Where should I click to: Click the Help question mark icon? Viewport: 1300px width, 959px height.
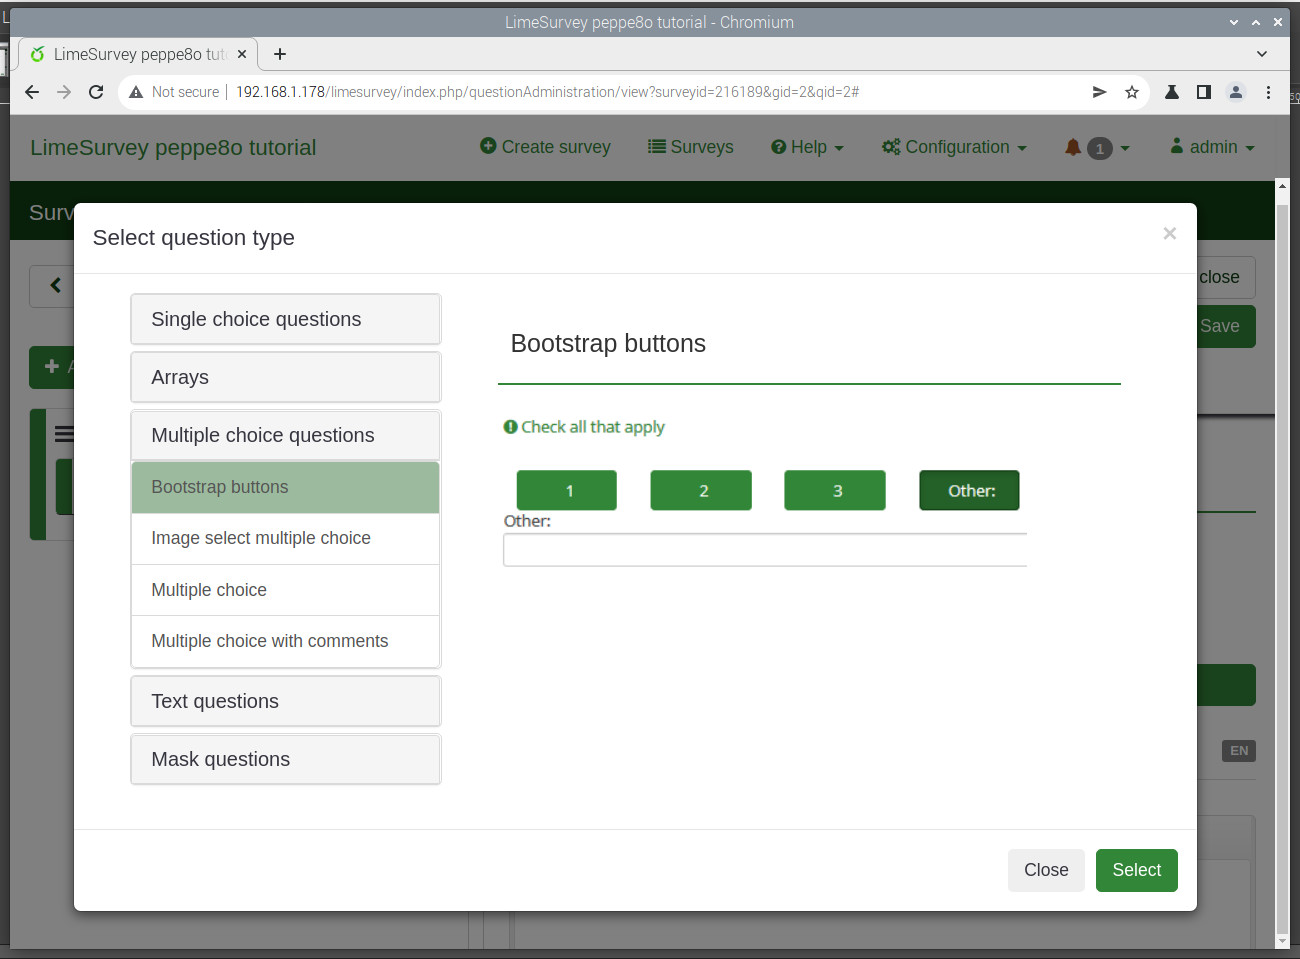point(778,147)
